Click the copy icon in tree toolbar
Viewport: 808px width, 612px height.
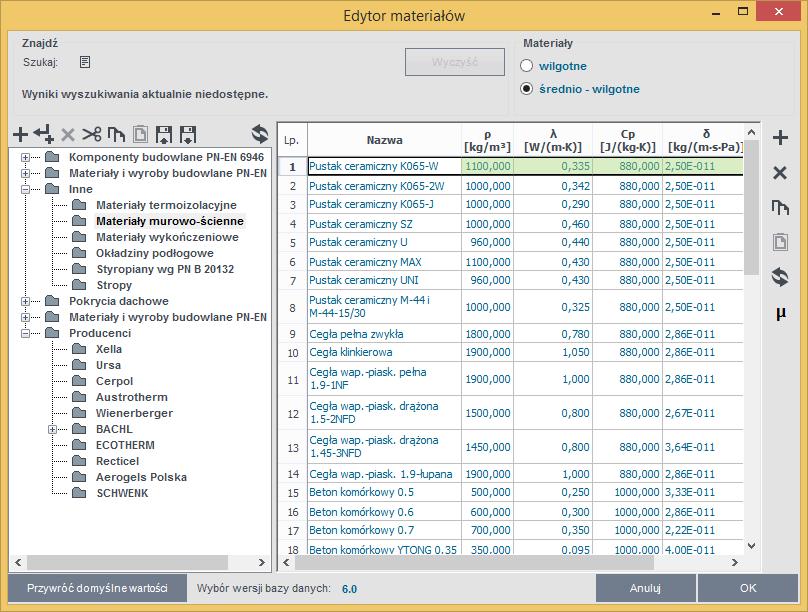coord(116,135)
